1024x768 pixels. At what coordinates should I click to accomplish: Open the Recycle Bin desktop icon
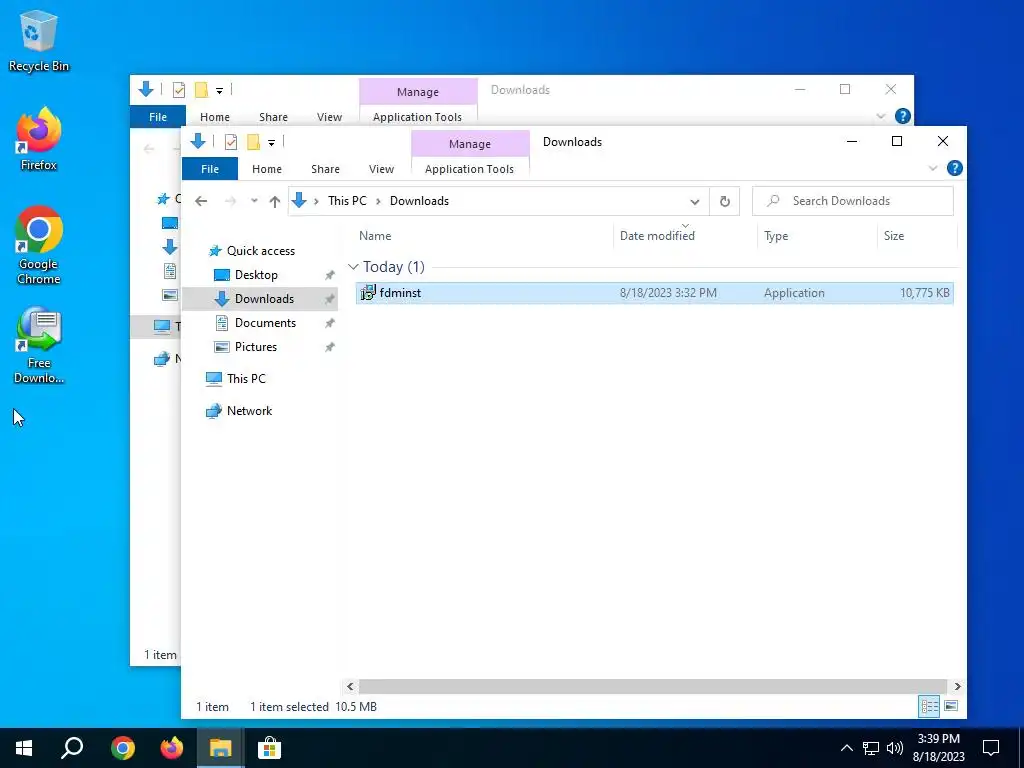39,40
